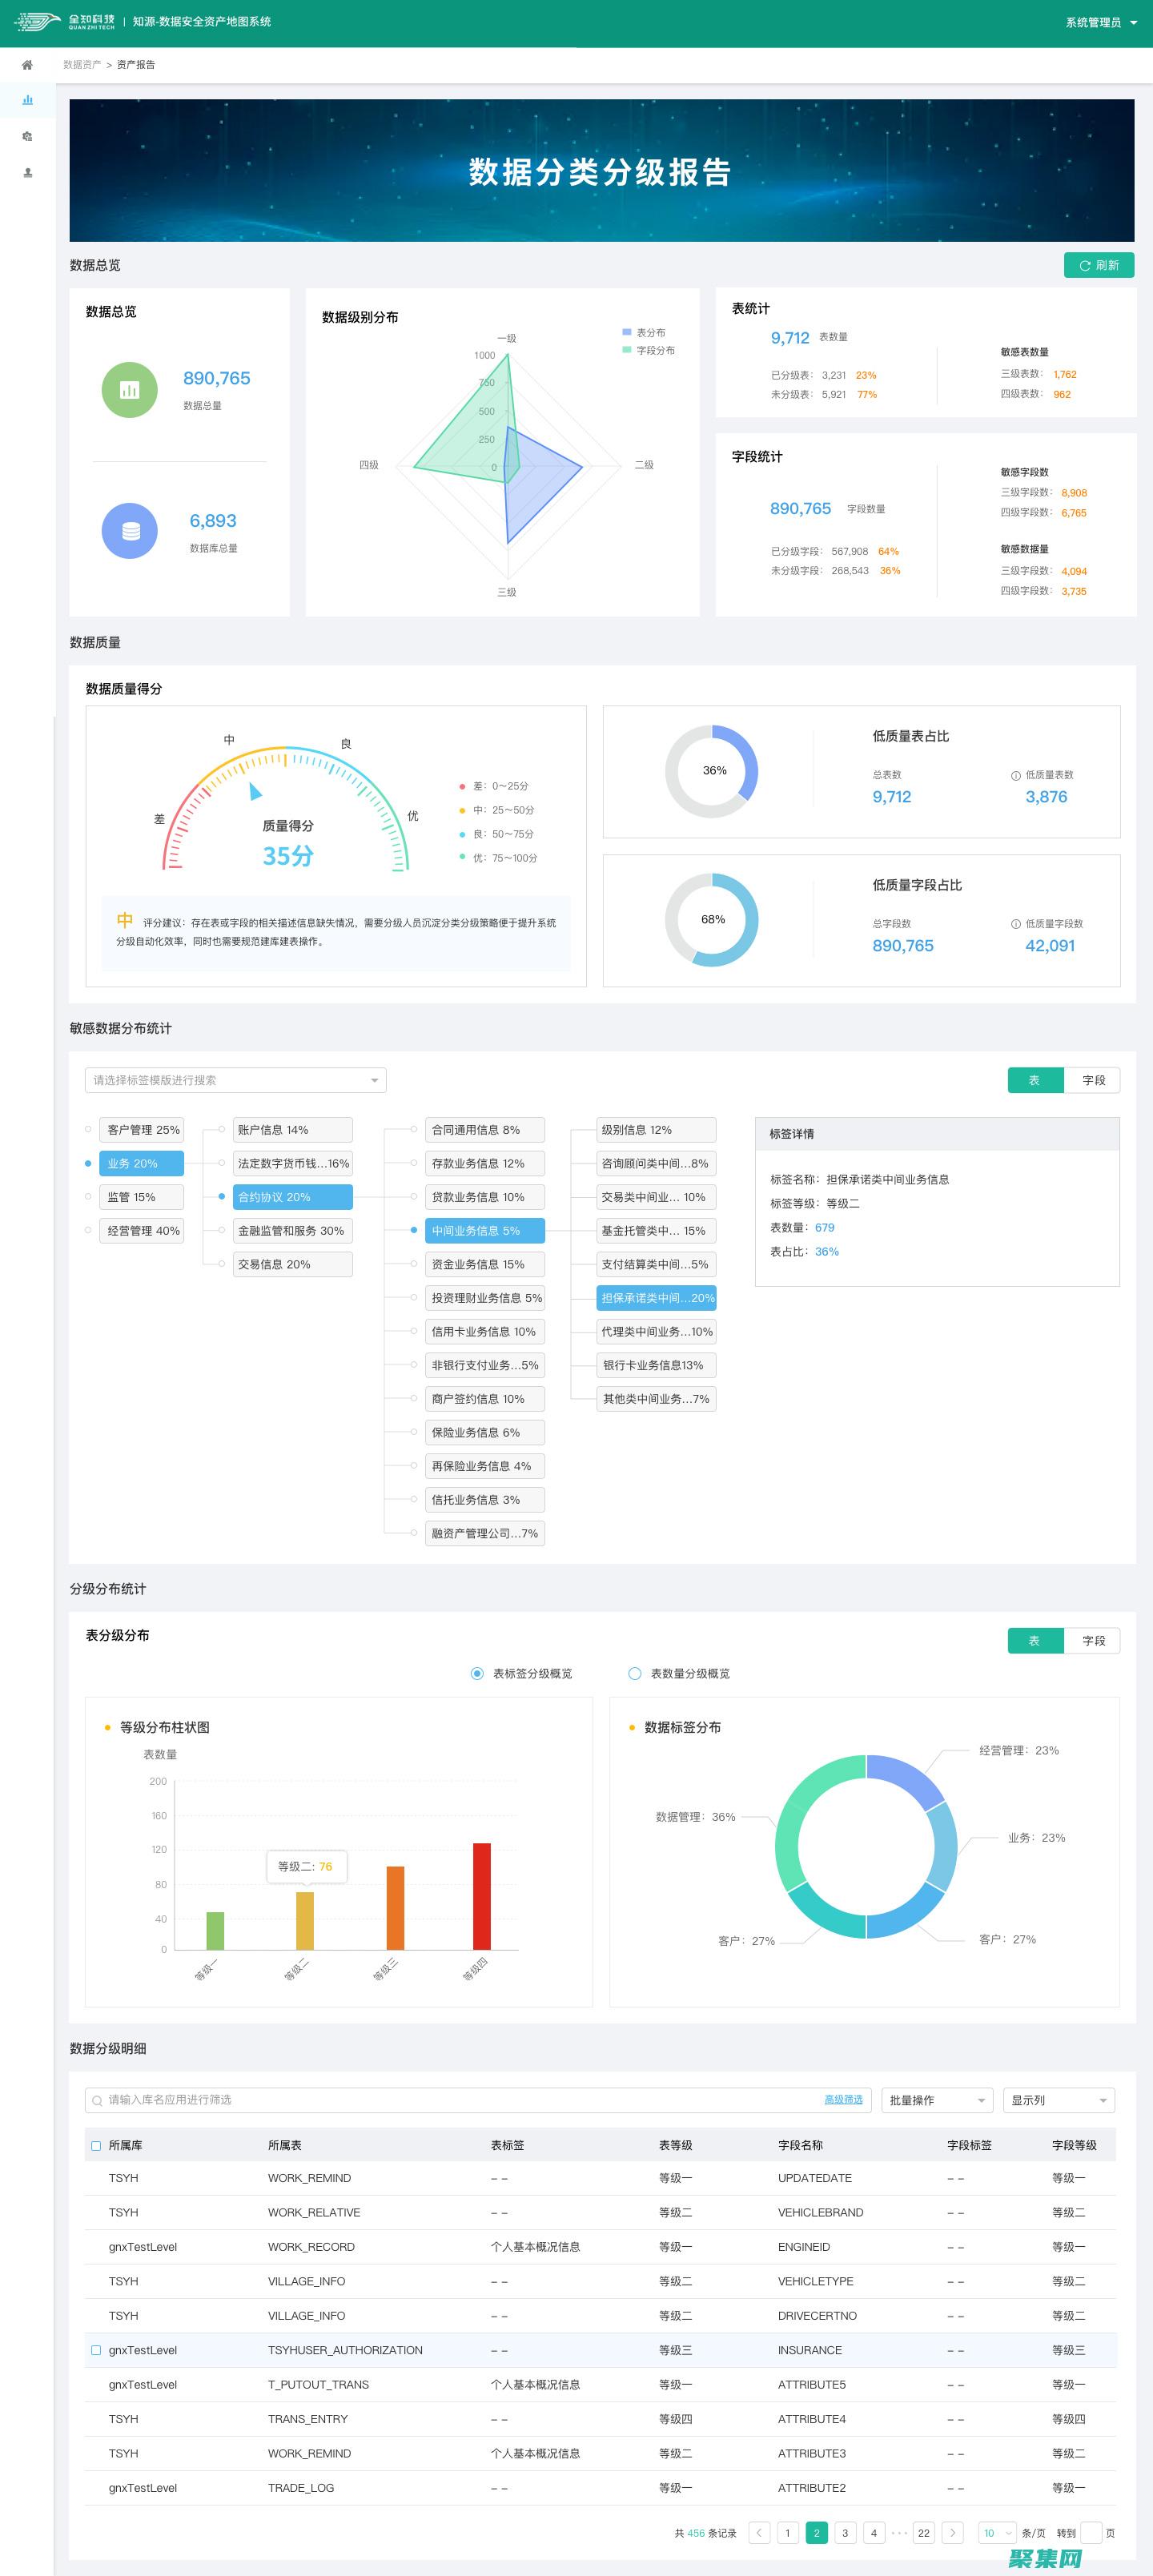The image size is (1153, 2576).
Task: Switch to 字段 tab in sensitive data section
Action: pyautogui.click(x=1093, y=1080)
